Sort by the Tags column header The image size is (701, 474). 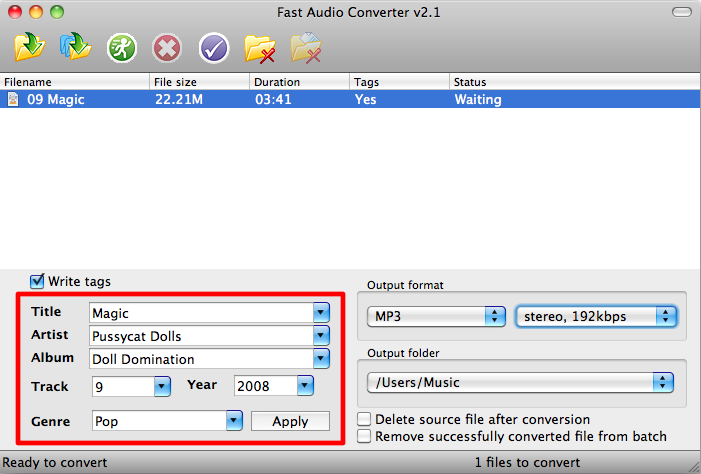click(399, 82)
